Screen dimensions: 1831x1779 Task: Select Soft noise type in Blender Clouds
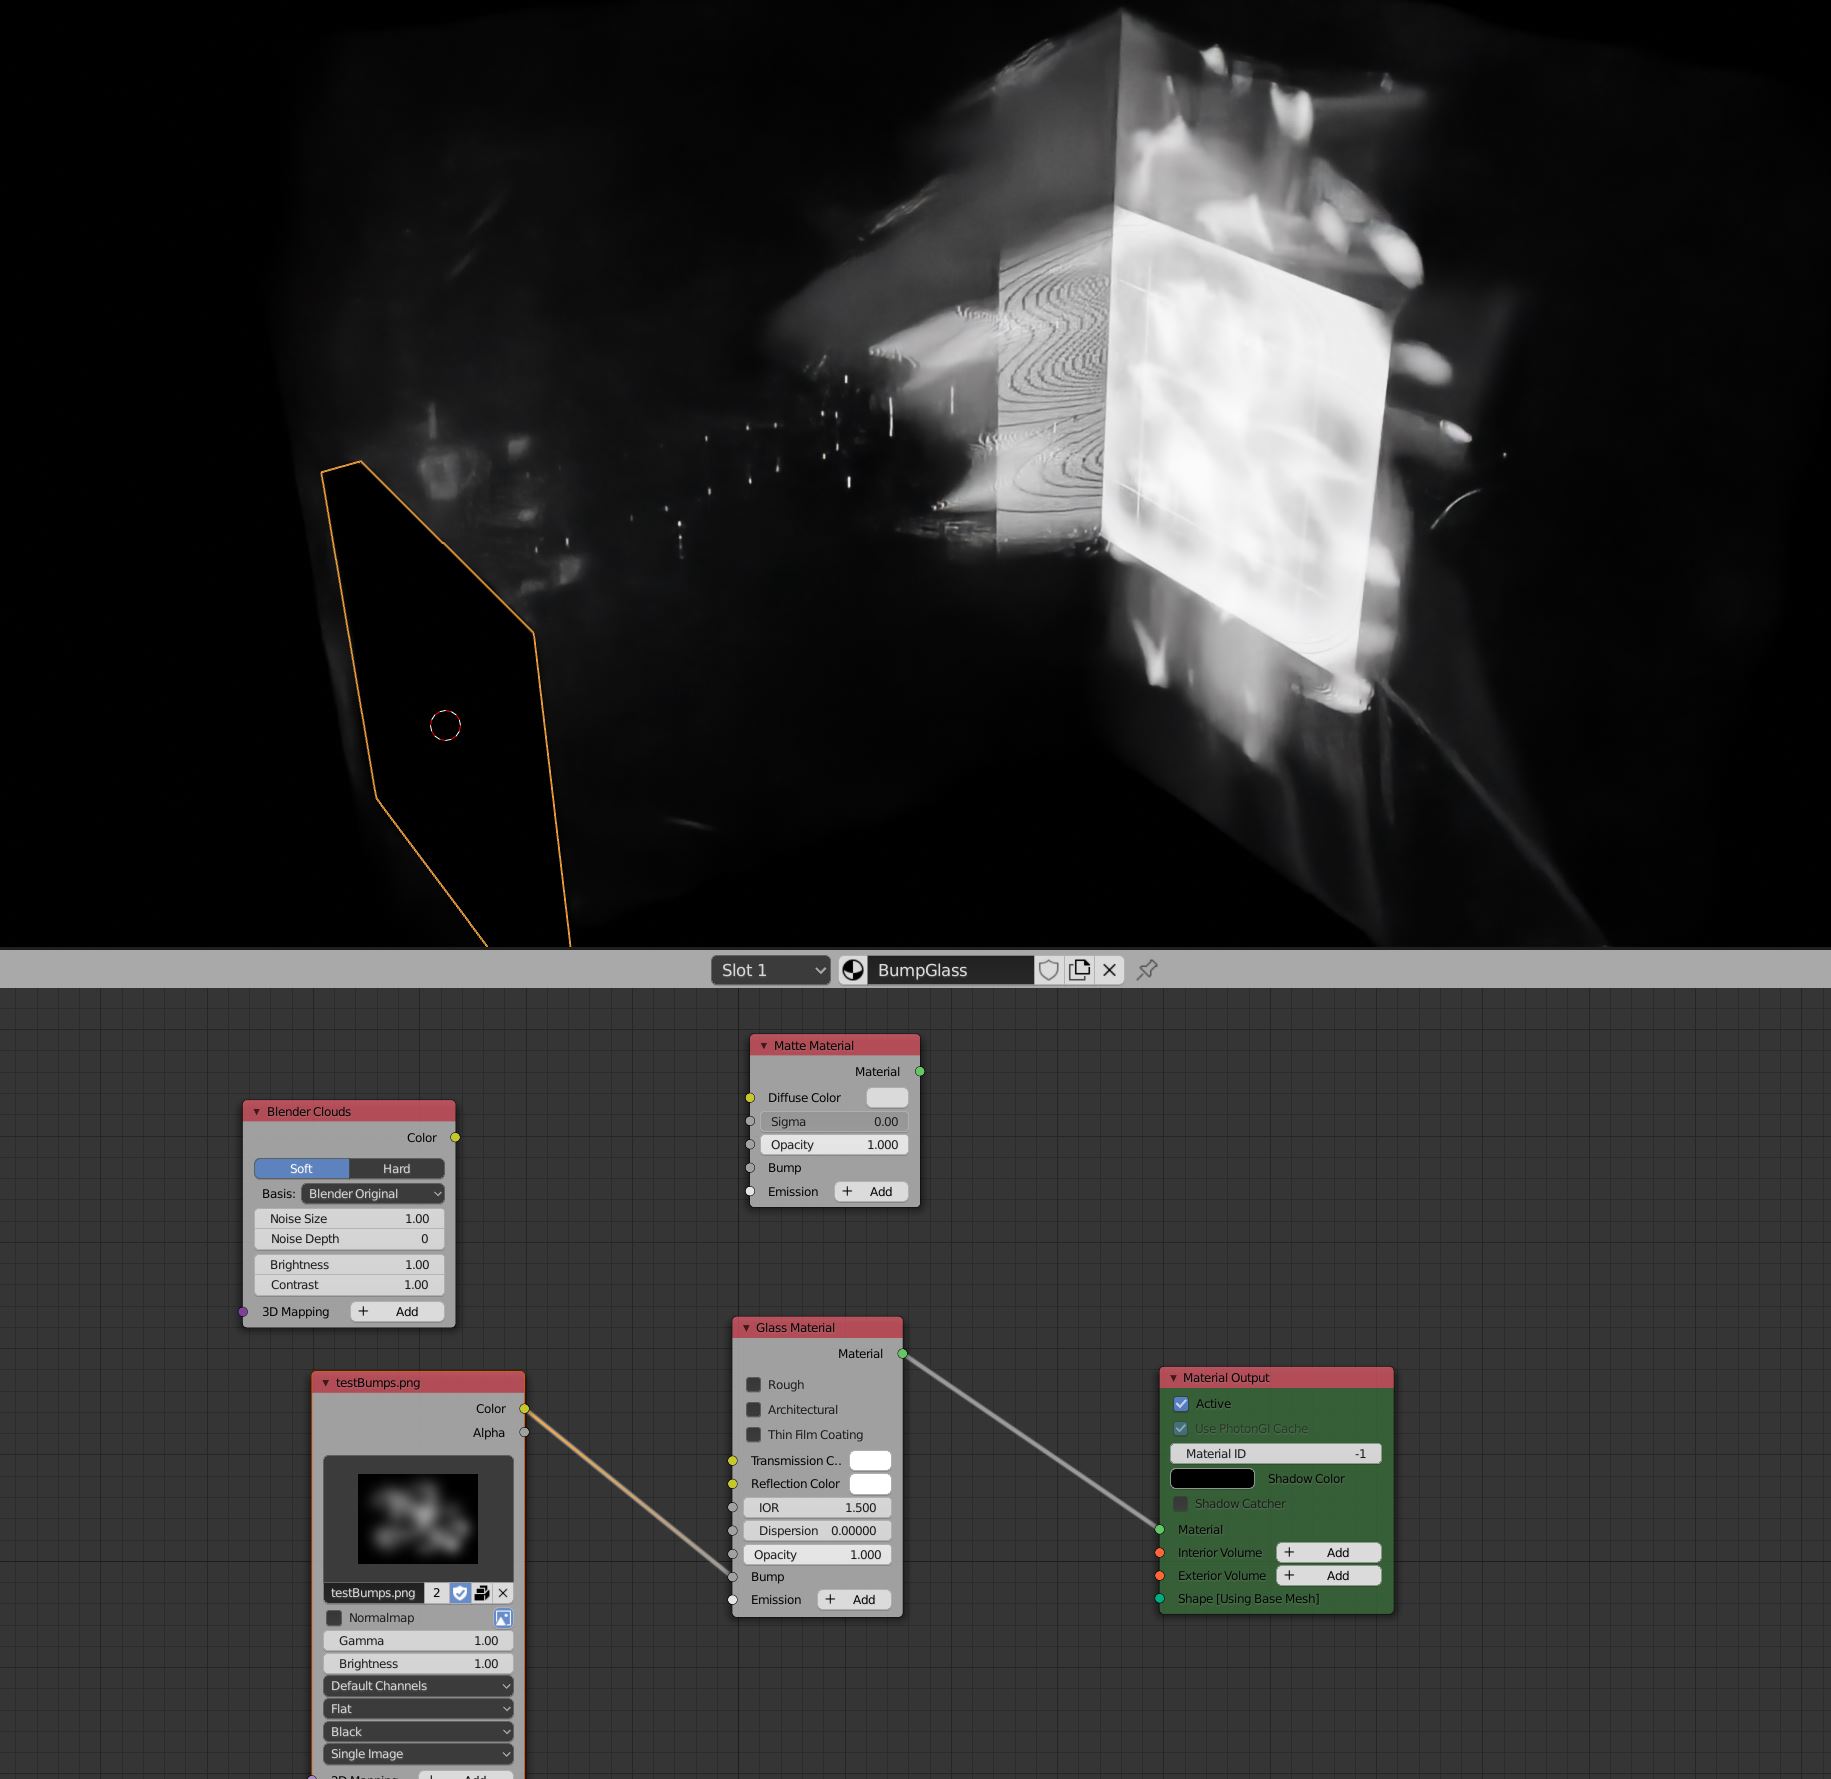301,1169
